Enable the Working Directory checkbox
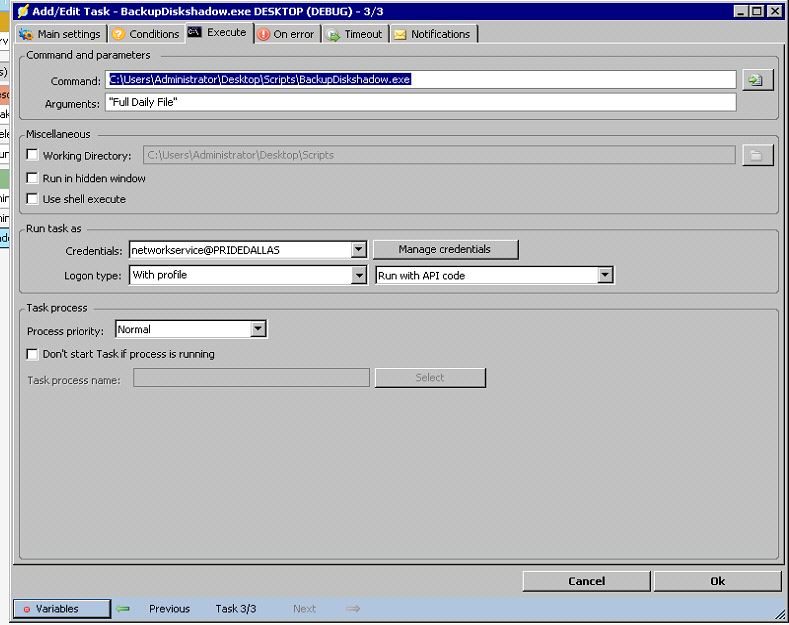 (33, 156)
